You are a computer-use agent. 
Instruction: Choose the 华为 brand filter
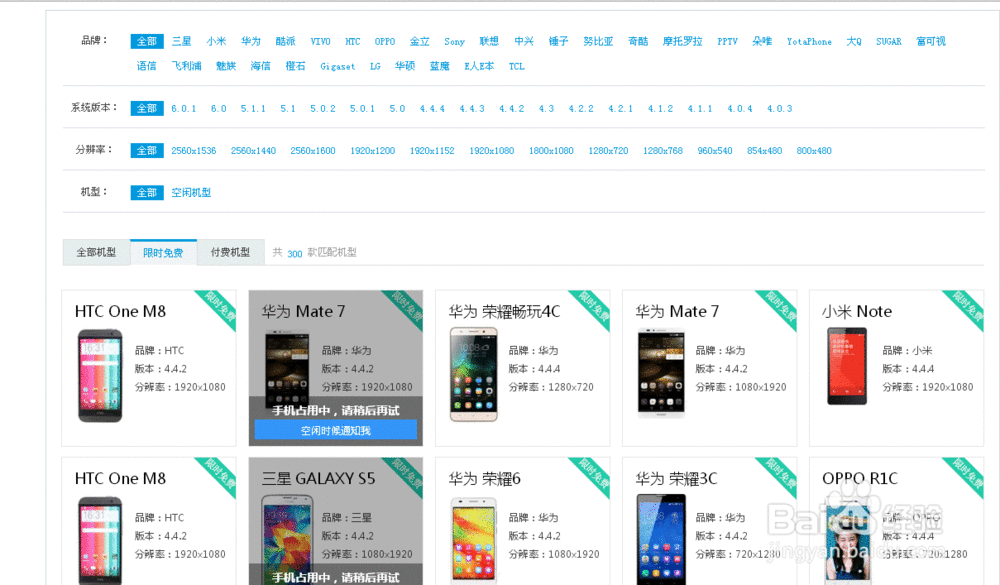coord(251,41)
